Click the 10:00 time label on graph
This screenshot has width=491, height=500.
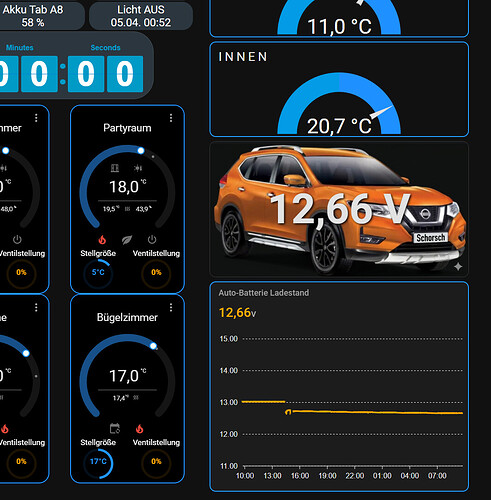click(245, 476)
